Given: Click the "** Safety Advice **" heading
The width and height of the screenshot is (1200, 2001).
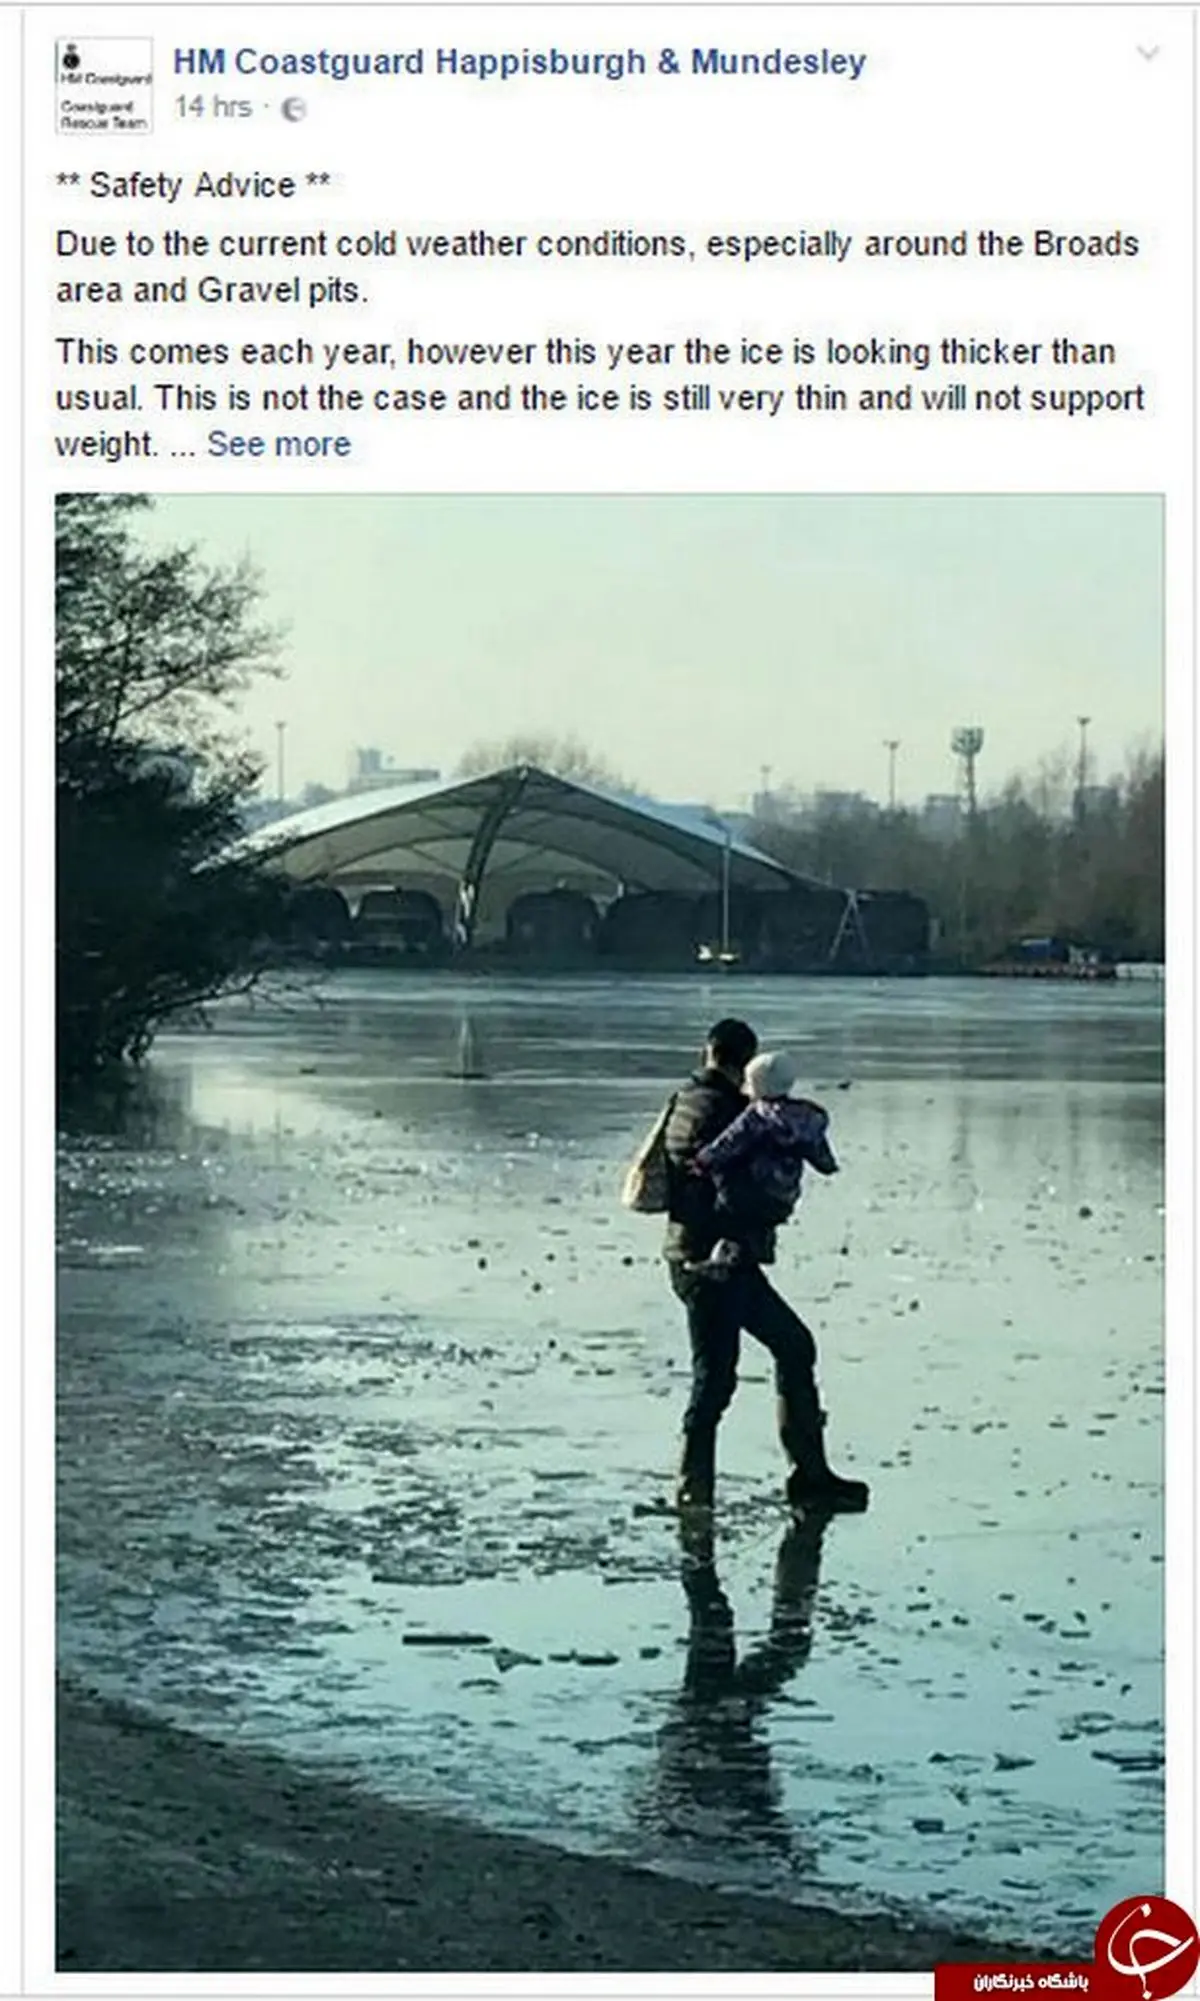Looking at the screenshot, I should (193, 185).
